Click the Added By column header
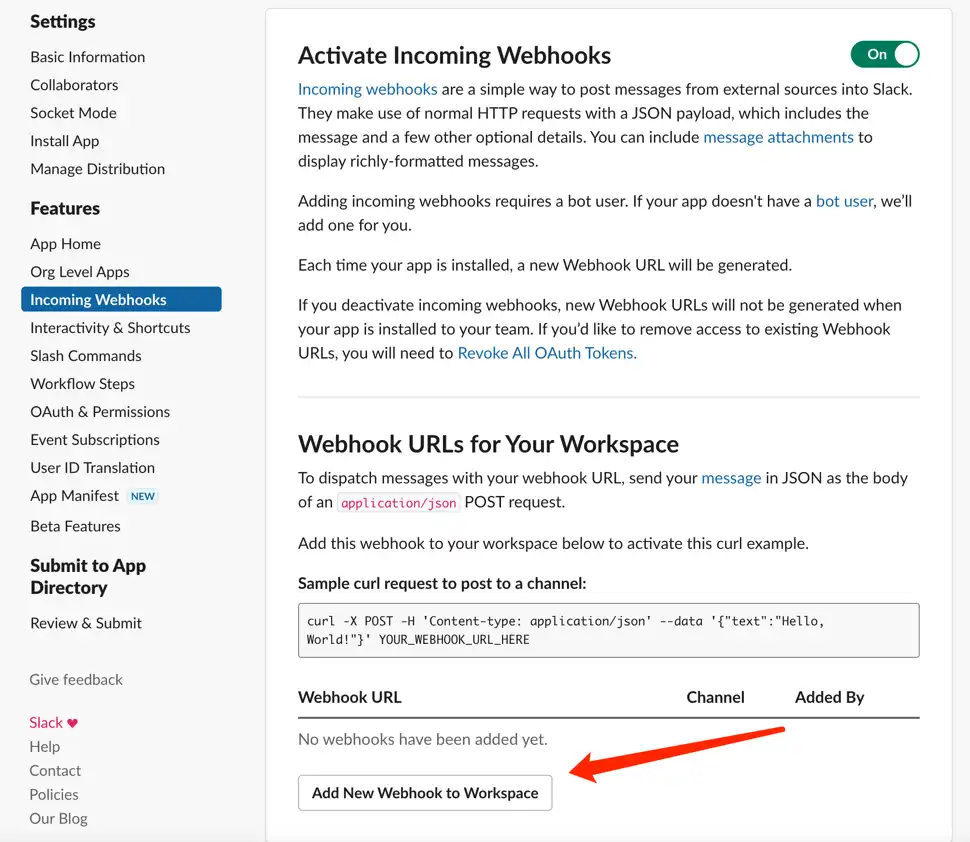 (x=830, y=697)
